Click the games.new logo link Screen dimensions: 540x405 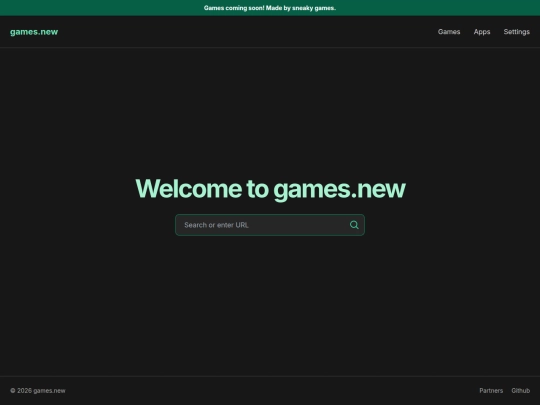click(x=34, y=32)
